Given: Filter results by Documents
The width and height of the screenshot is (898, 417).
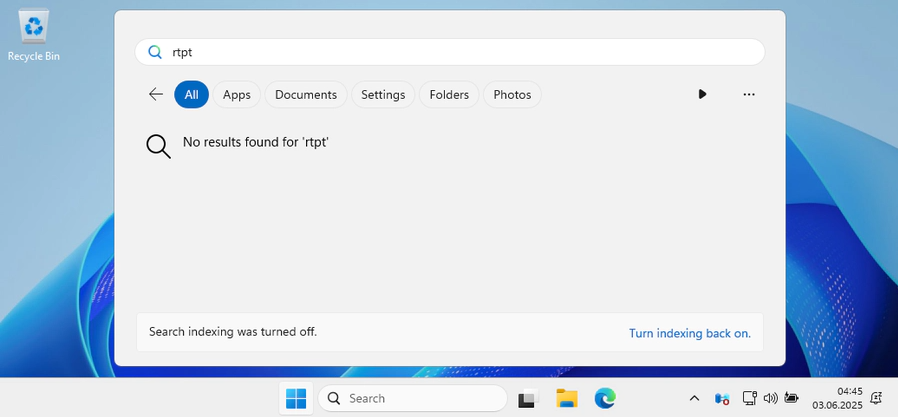Looking at the screenshot, I should pyautogui.click(x=306, y=94).
